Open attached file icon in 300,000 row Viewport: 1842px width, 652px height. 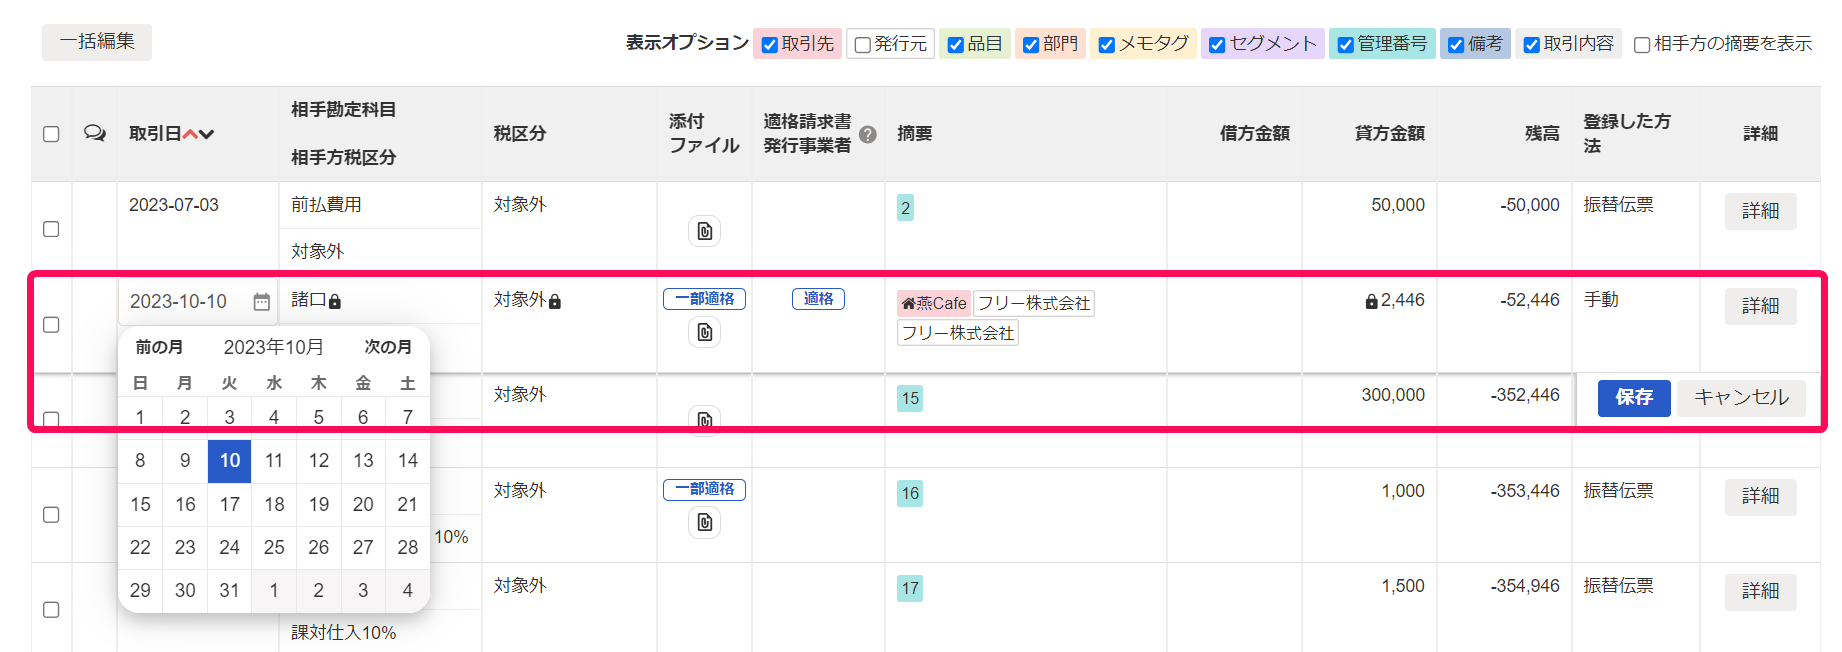click(705, 419)
